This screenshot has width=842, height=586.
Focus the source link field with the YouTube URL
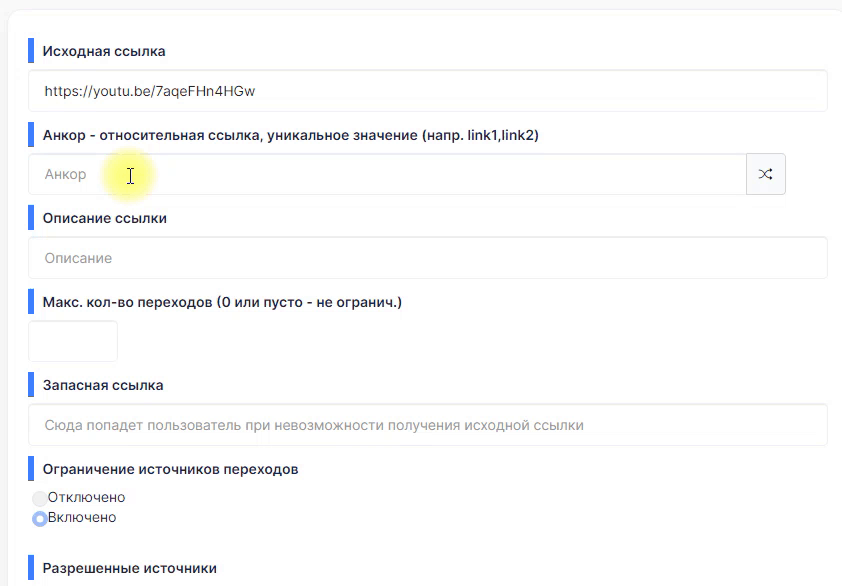(428, 91)
